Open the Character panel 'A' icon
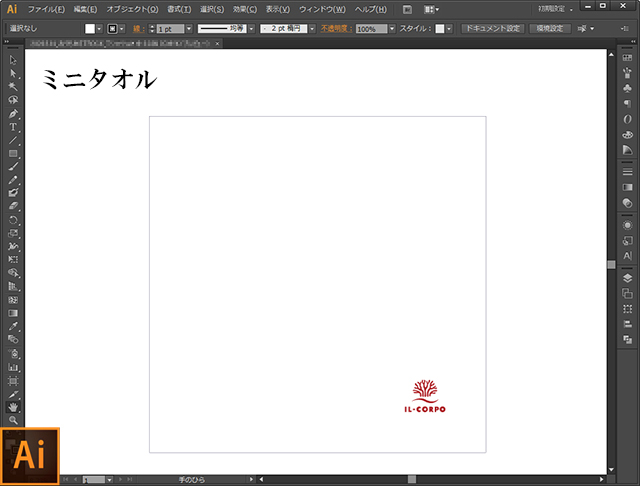This screenshot has width=640, height=486. 627,255
